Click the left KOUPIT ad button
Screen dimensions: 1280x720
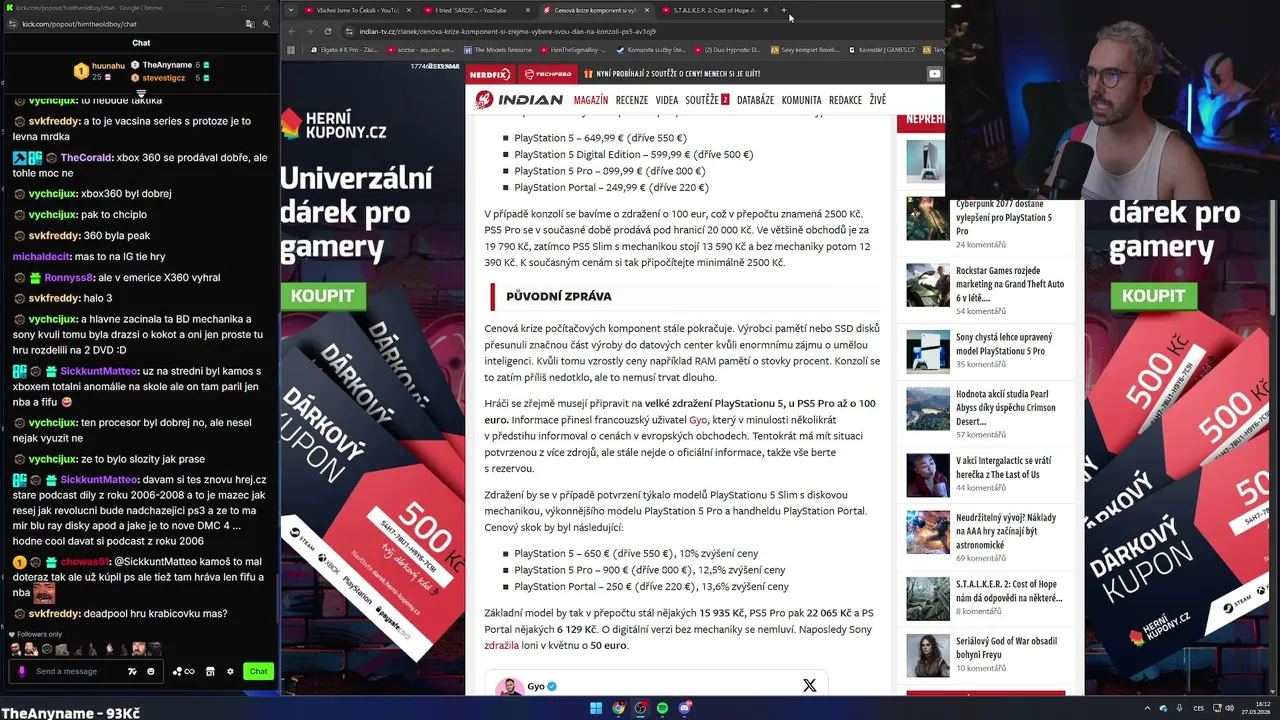[x=322, y=296]
